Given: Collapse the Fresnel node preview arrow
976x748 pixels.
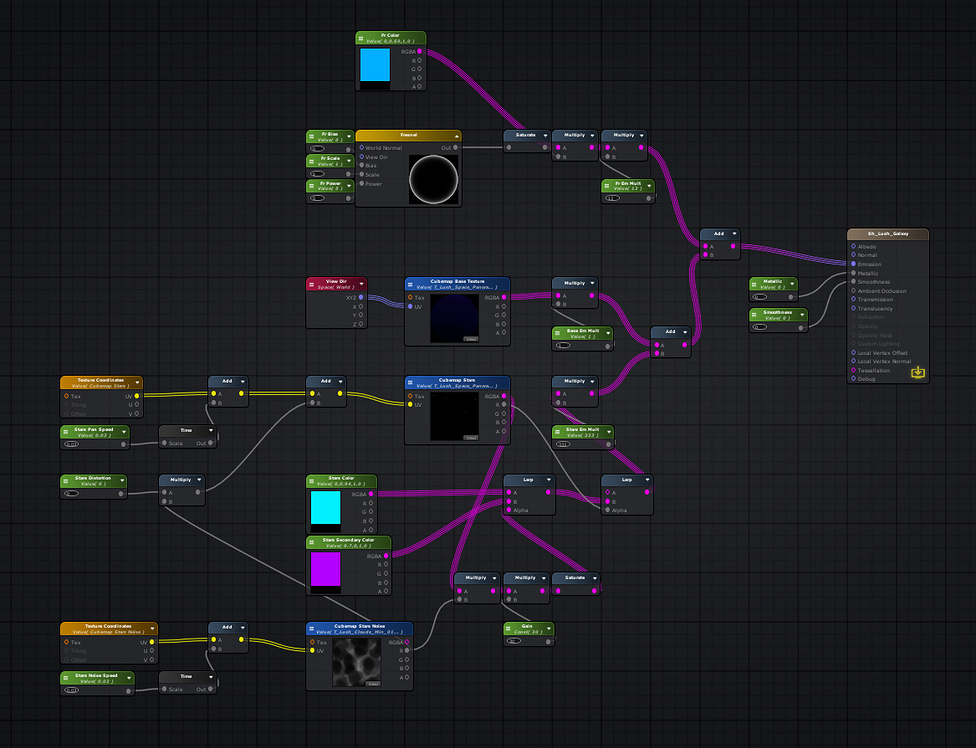Looking at the screenshot, I should (x=455, y=135).
